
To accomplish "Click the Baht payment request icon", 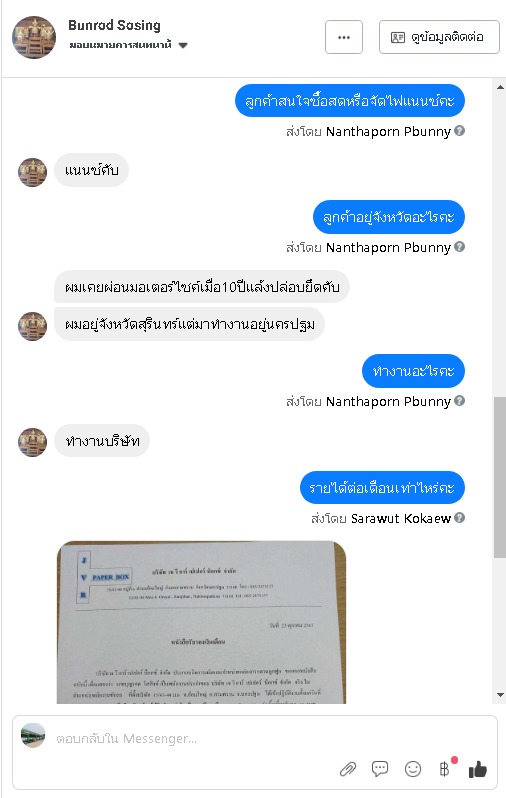I will (x=445, y=768).
